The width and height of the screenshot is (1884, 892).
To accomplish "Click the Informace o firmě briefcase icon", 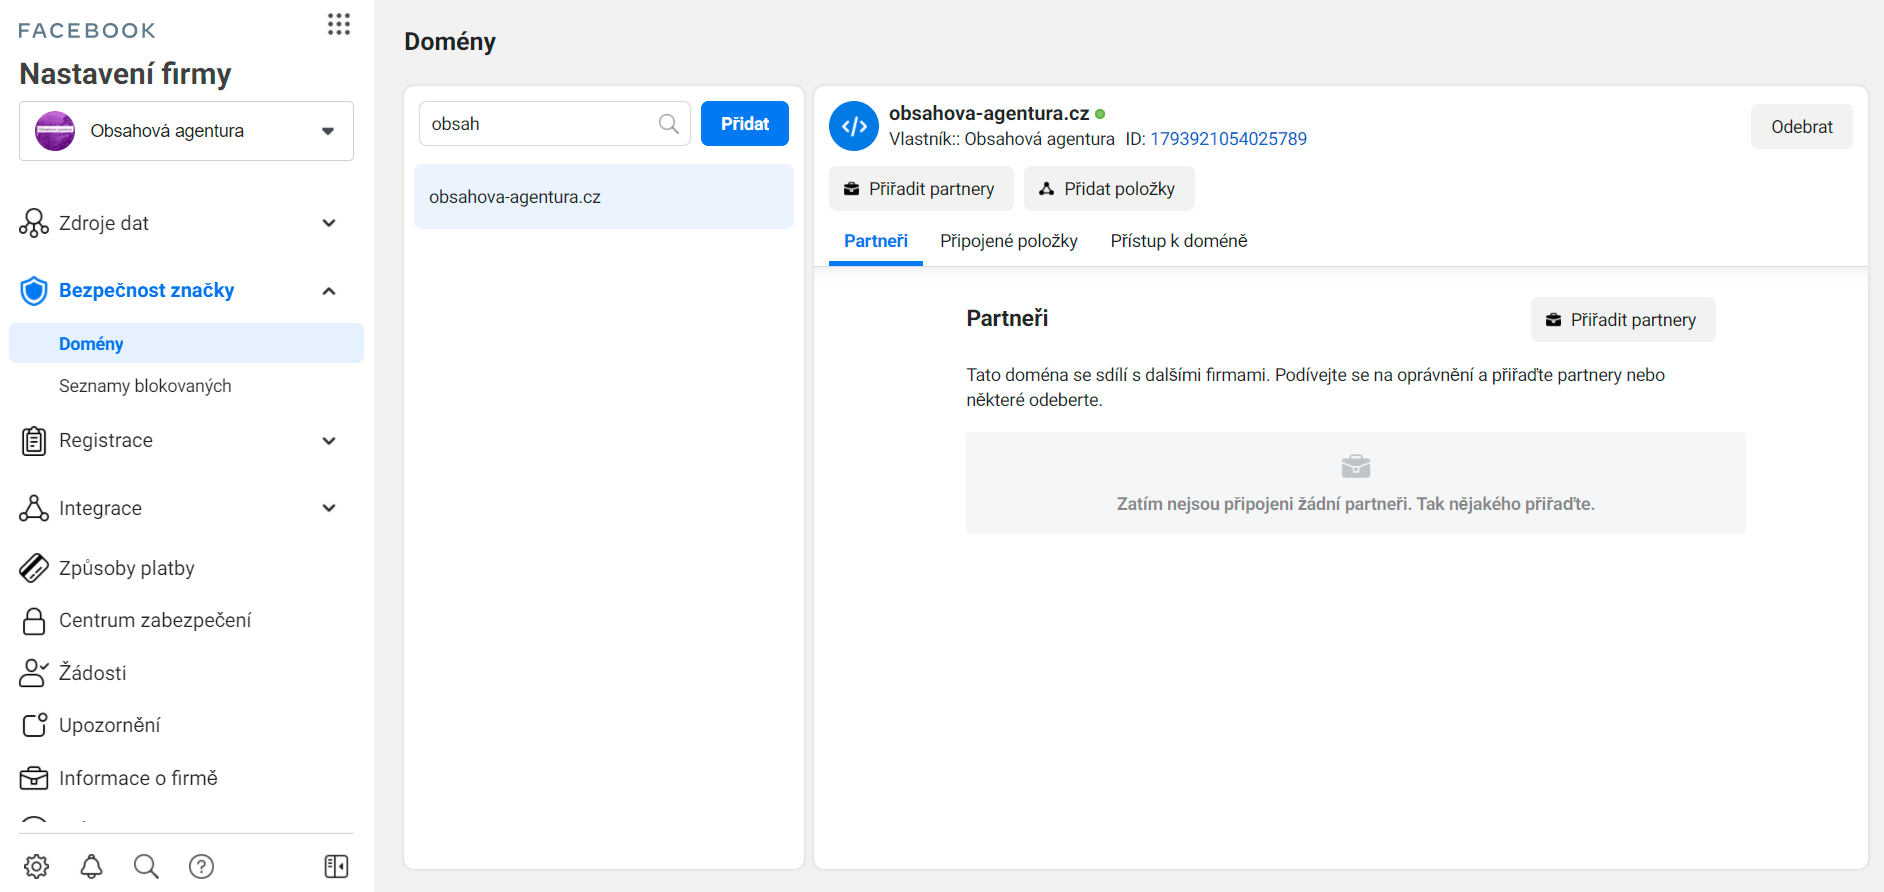I will tap(34, 778).
